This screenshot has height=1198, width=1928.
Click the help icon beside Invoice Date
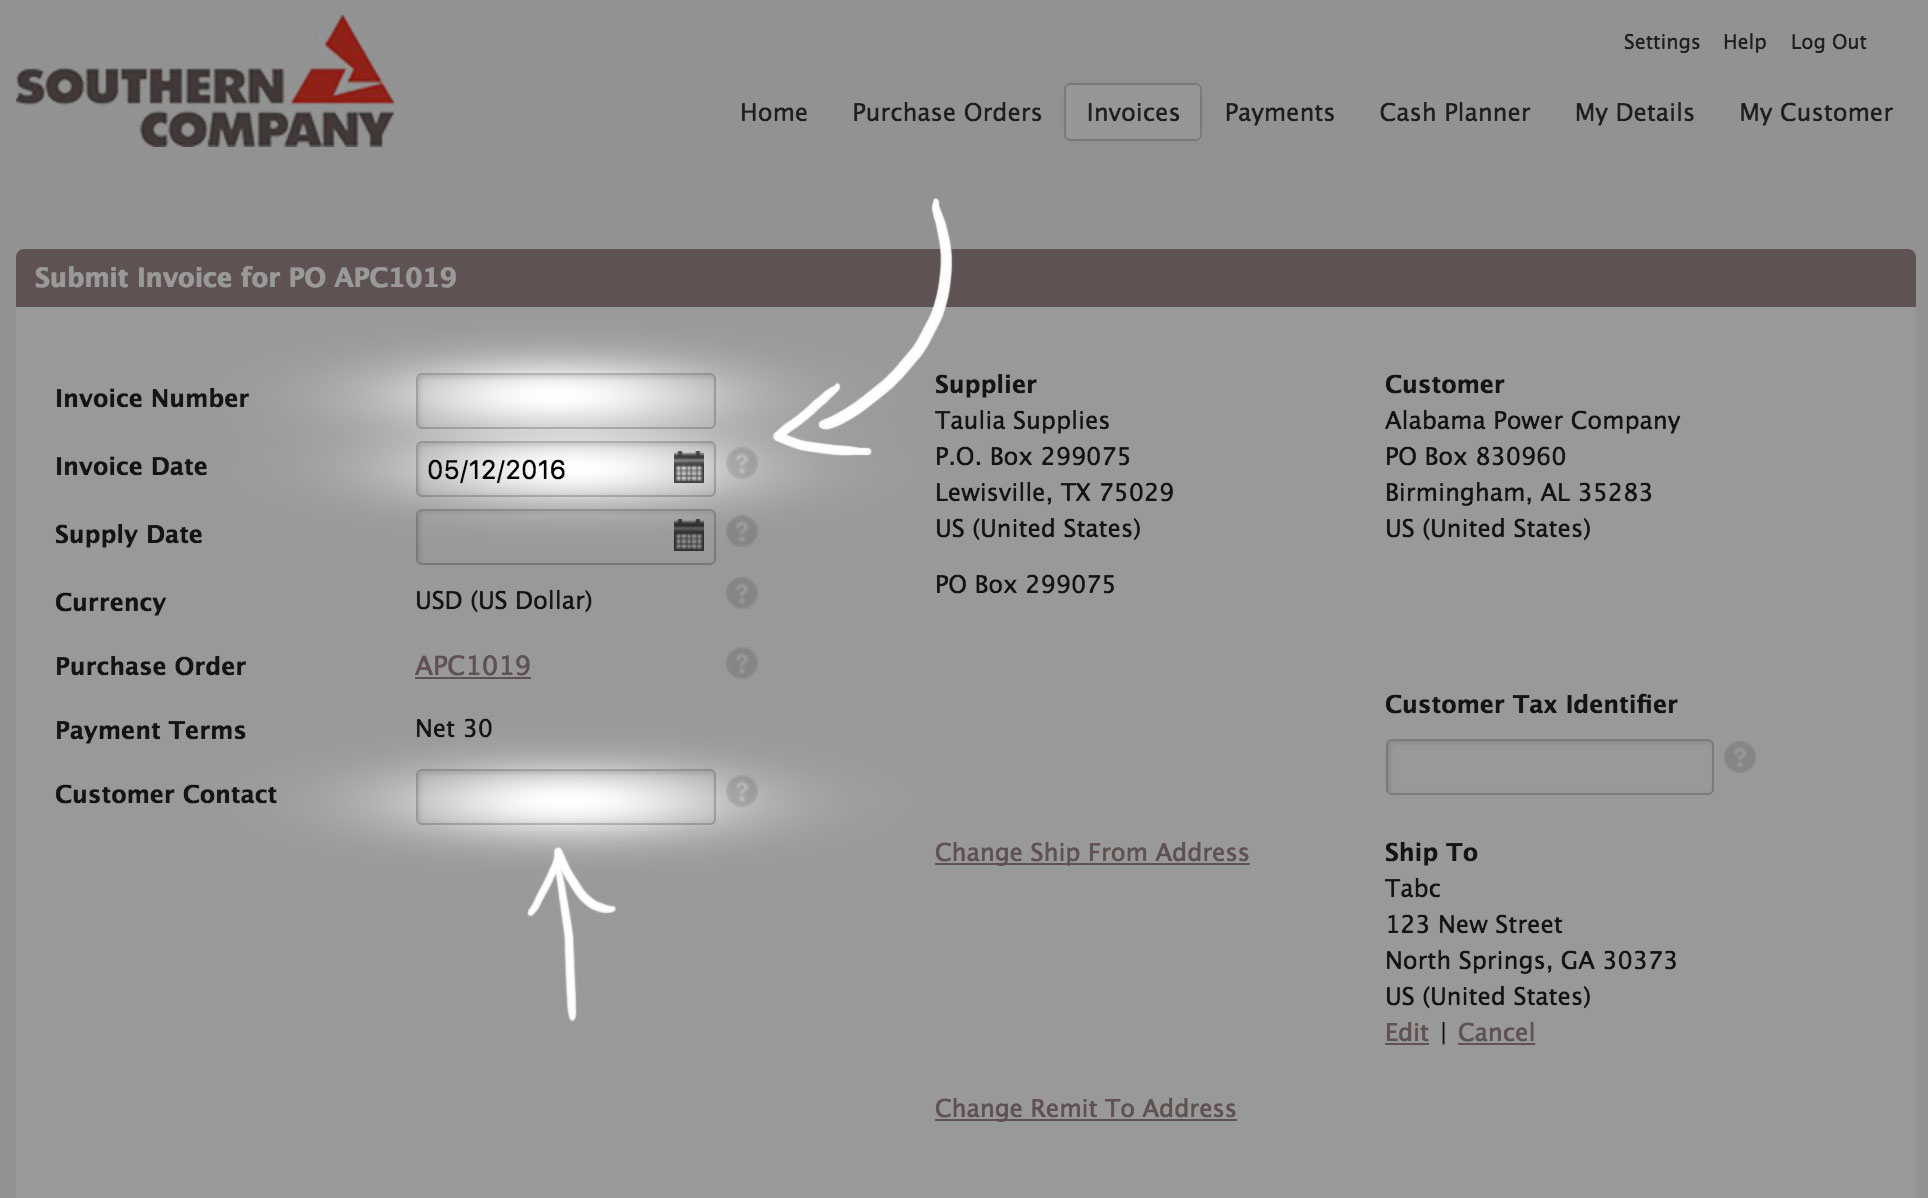742,463
